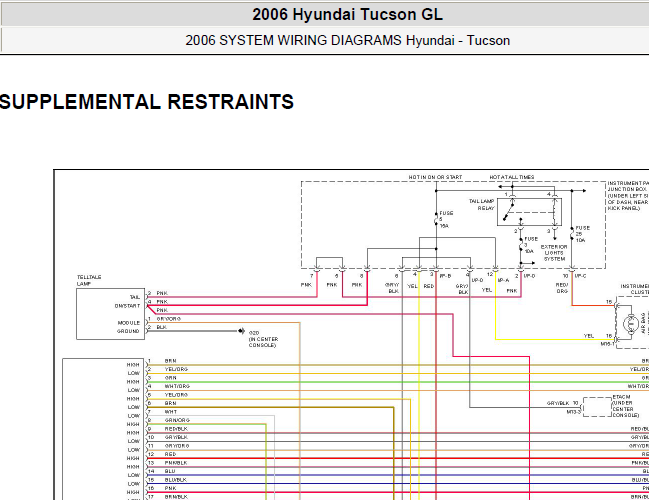Click the "12 RED" wire row label
Screen dimensions: 649x500
[x=162, y=454]
